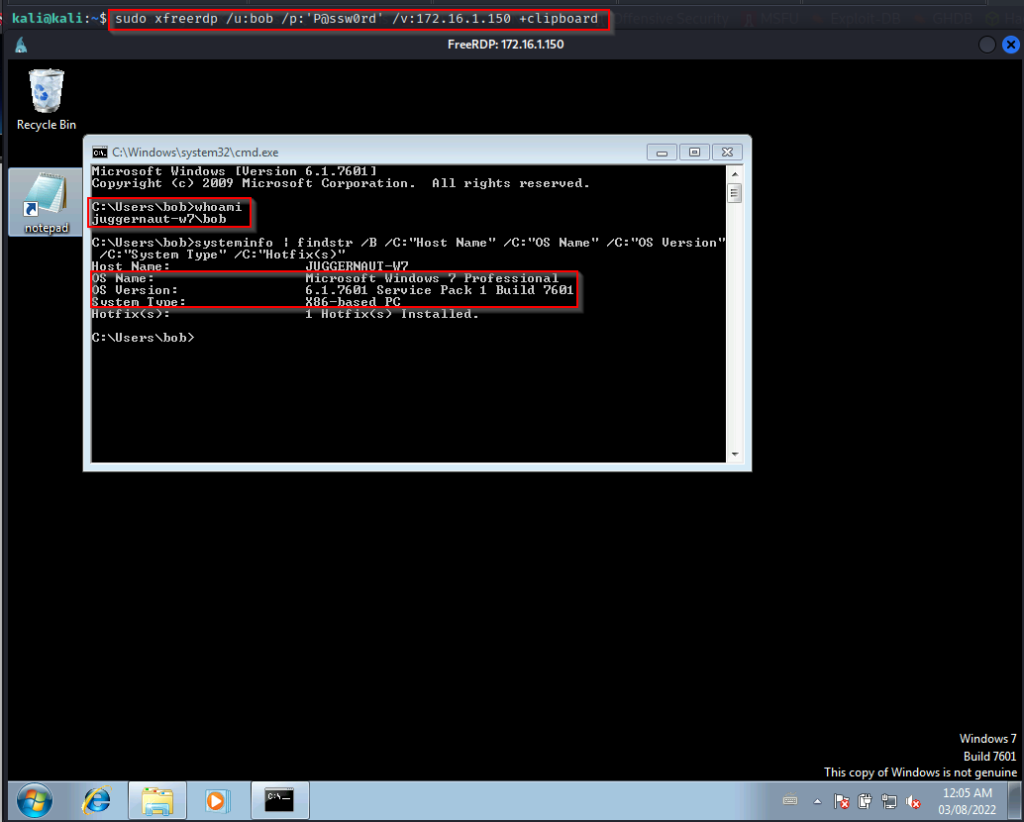Launch Internet Explorer from the taskbar

(x=97, y=800)
